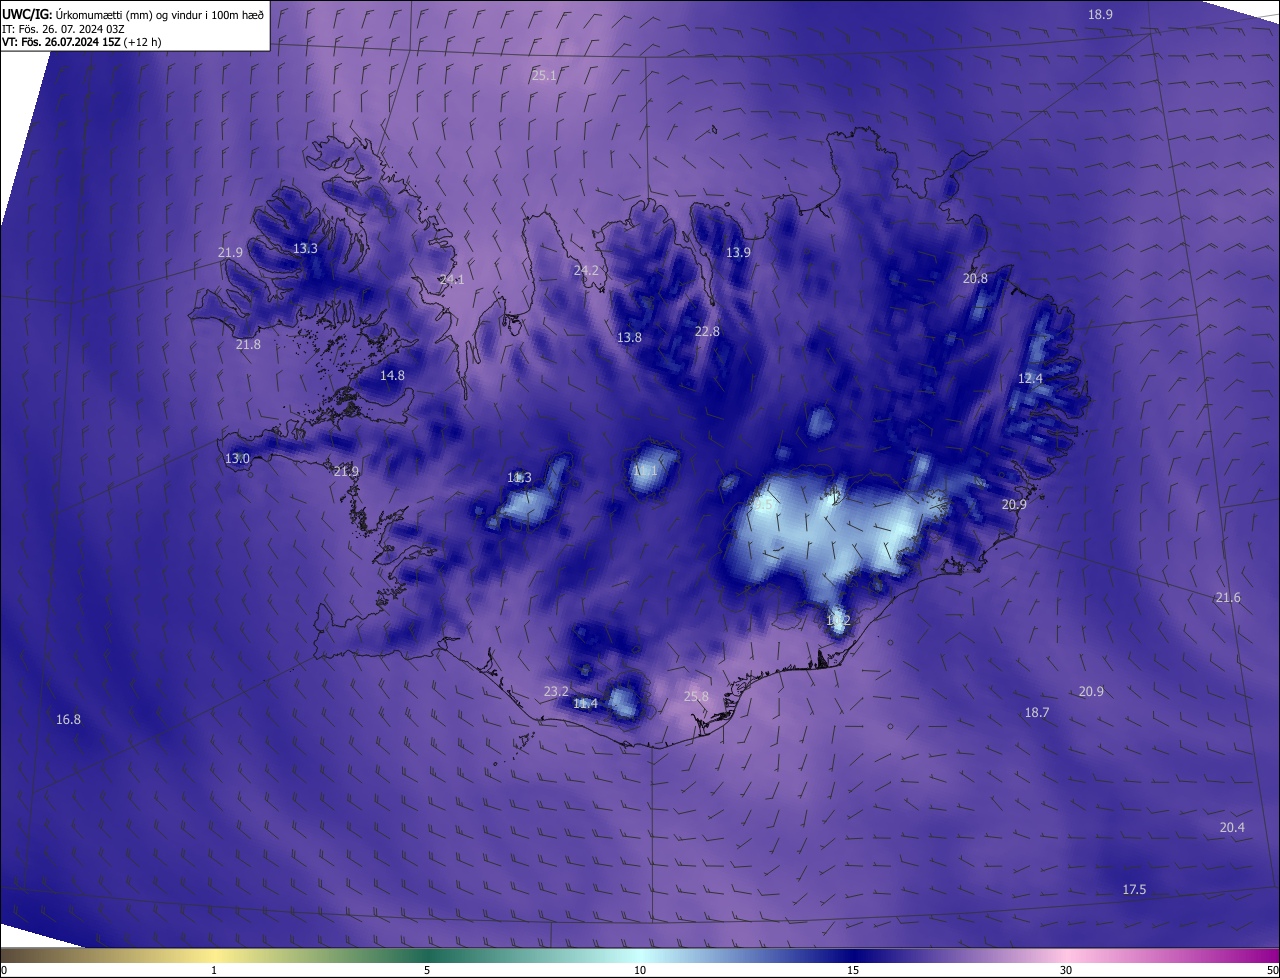Screen dimensions: 1280x978
Task: Select the 16.8 value over the southwest ocean
Action: tap(68, 720)
